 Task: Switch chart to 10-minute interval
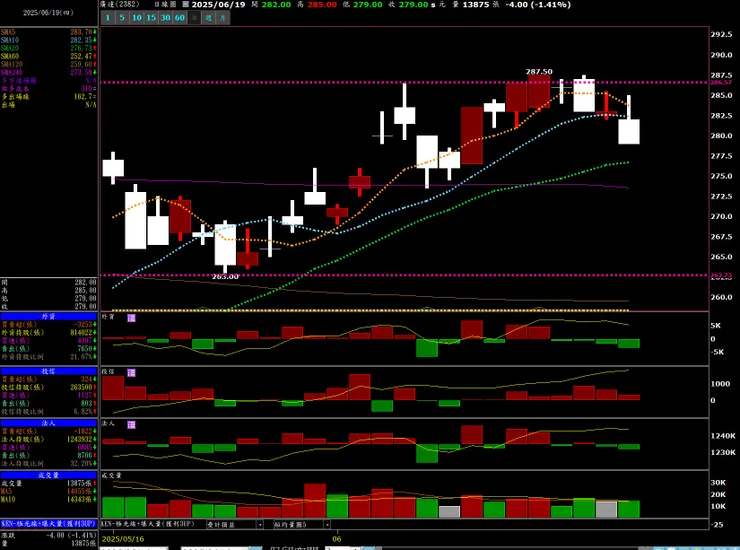[x=137, y=18]
